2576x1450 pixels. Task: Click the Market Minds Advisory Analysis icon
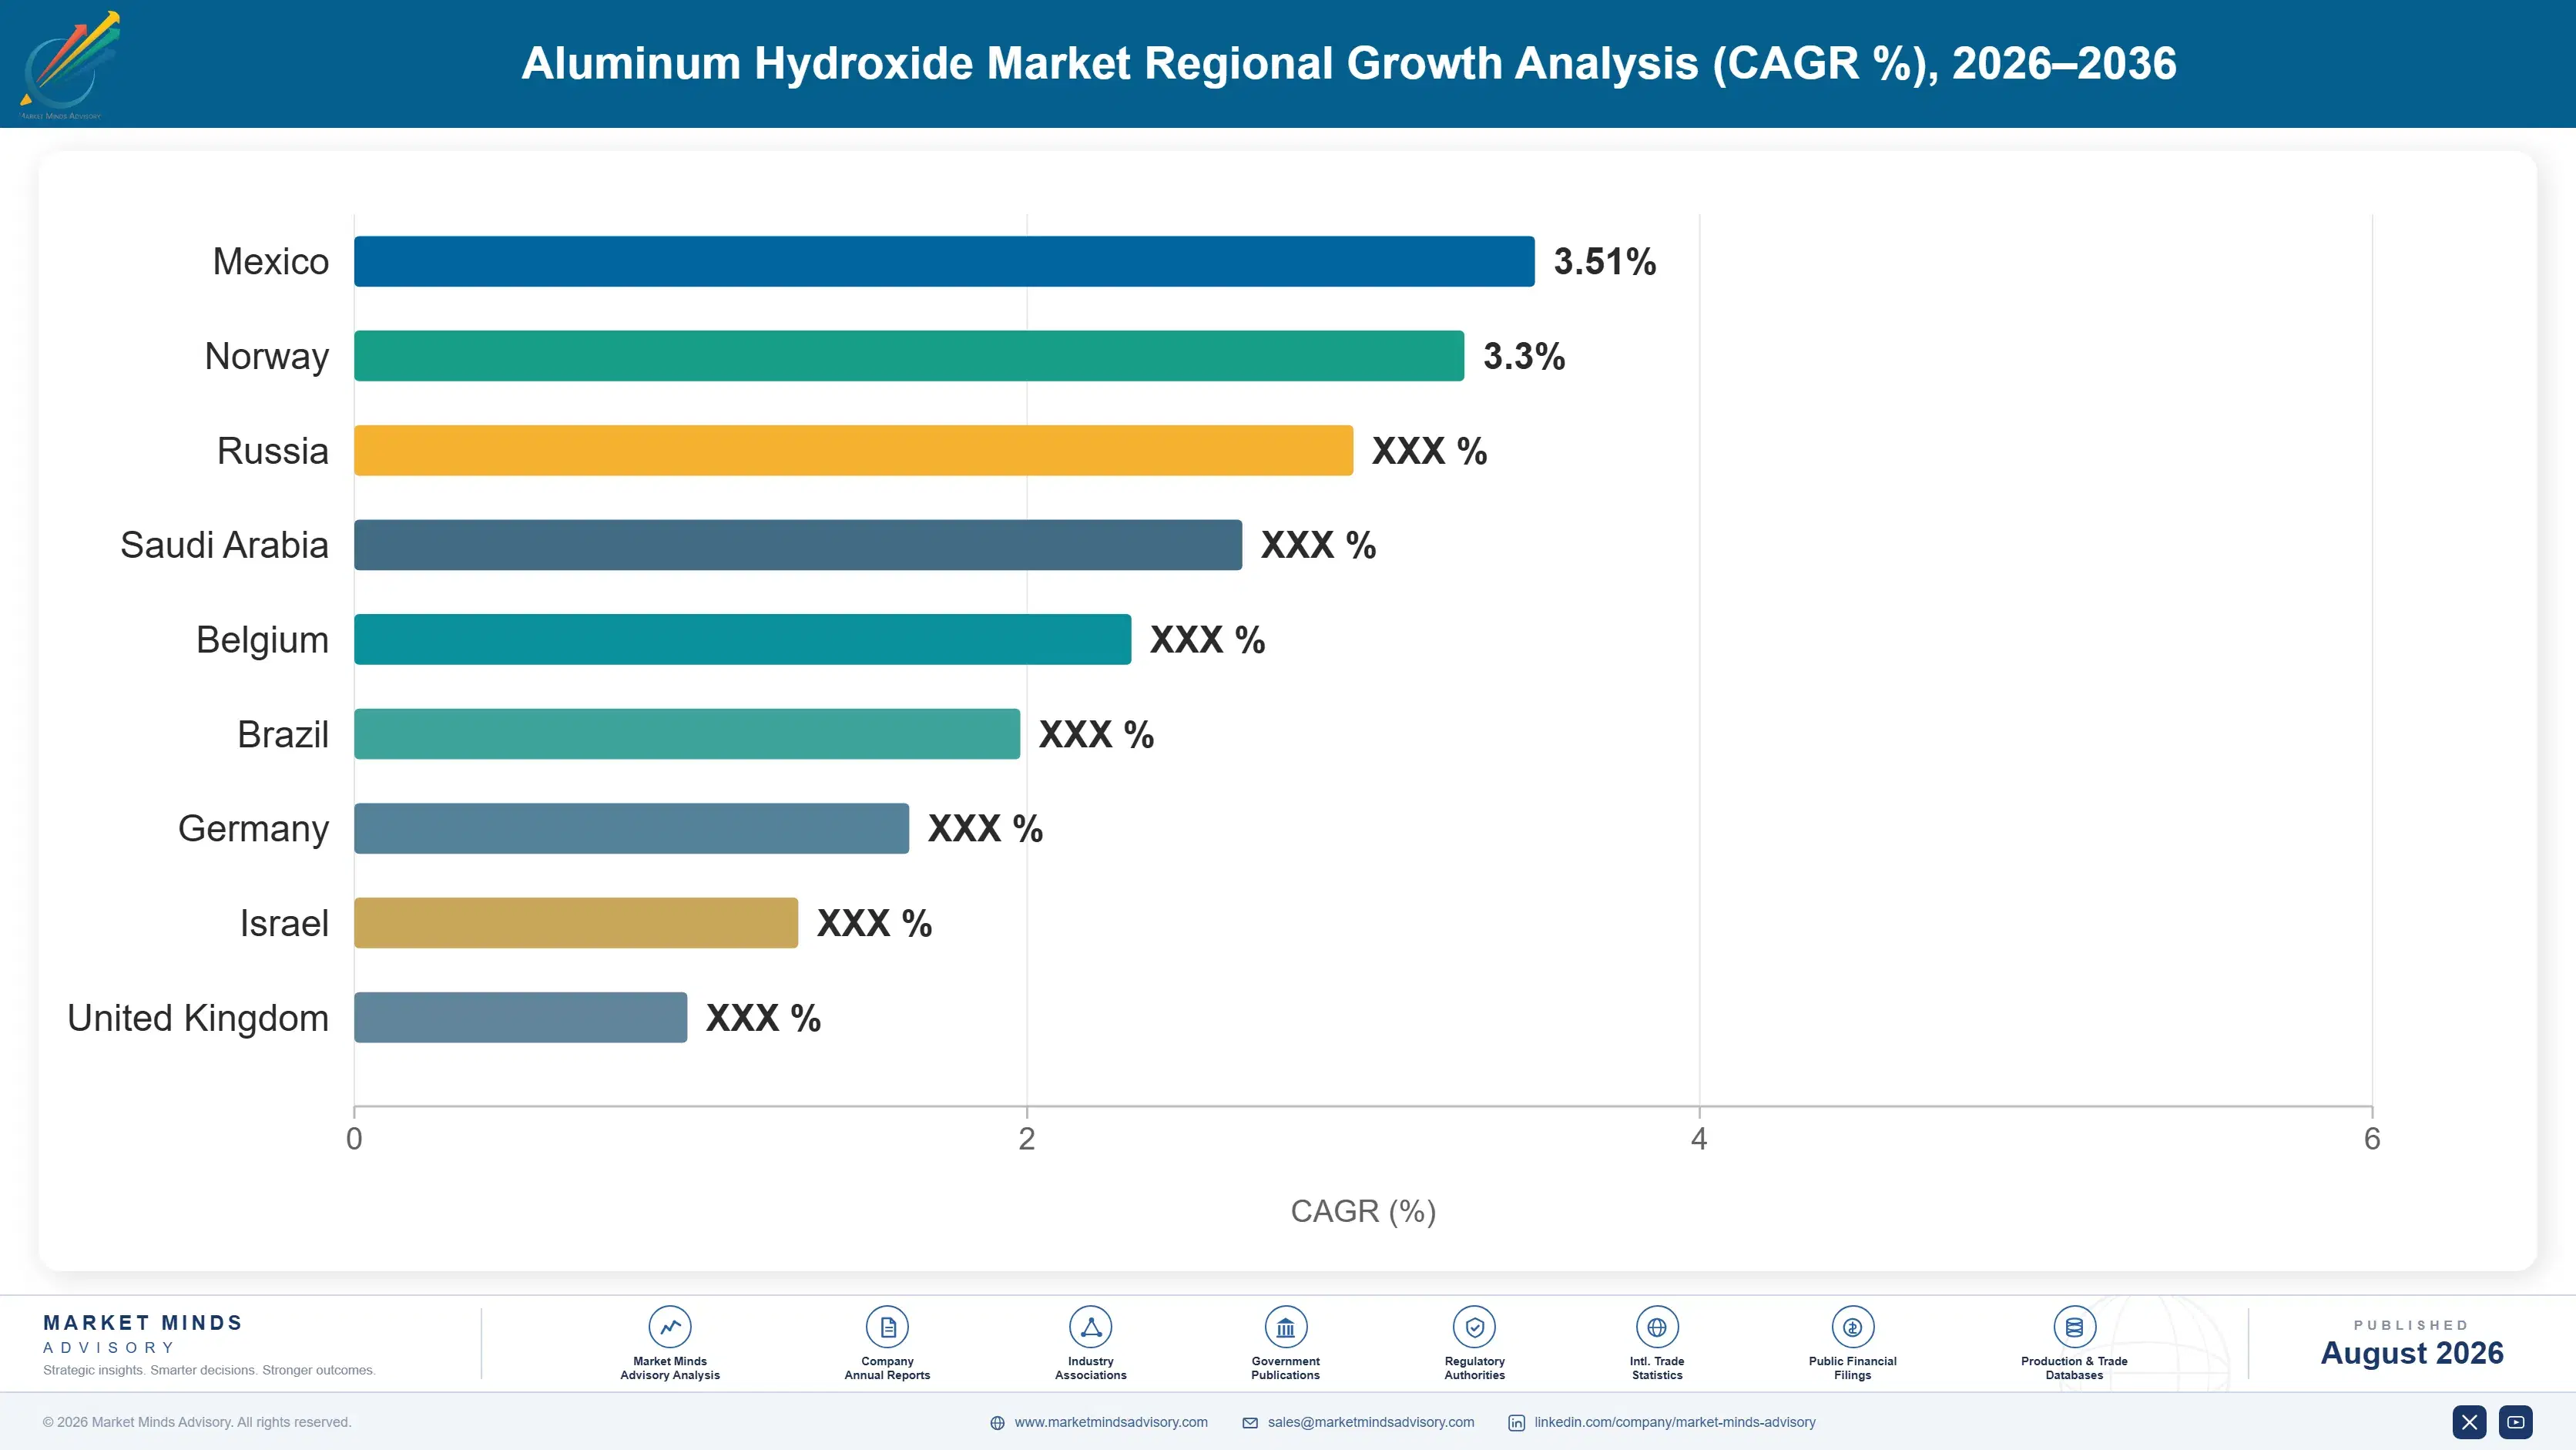pyautogui.click(x=670, y=1327)
